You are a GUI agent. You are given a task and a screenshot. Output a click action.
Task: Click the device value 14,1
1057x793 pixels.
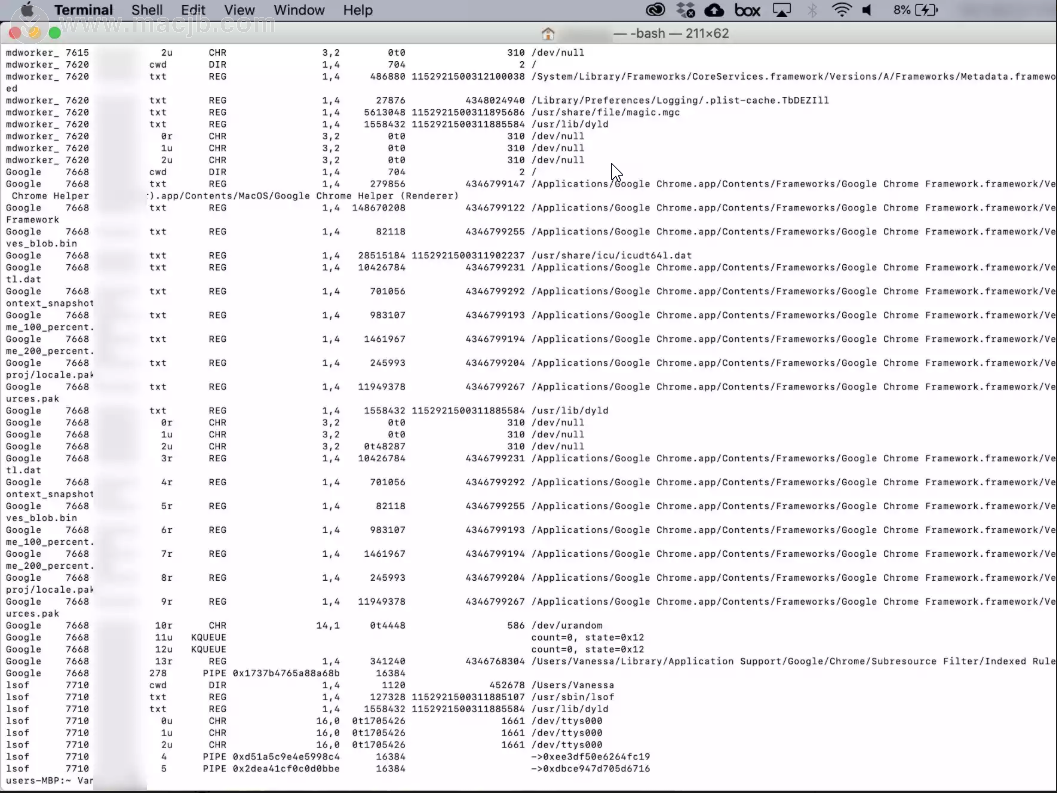click(328, 626)
